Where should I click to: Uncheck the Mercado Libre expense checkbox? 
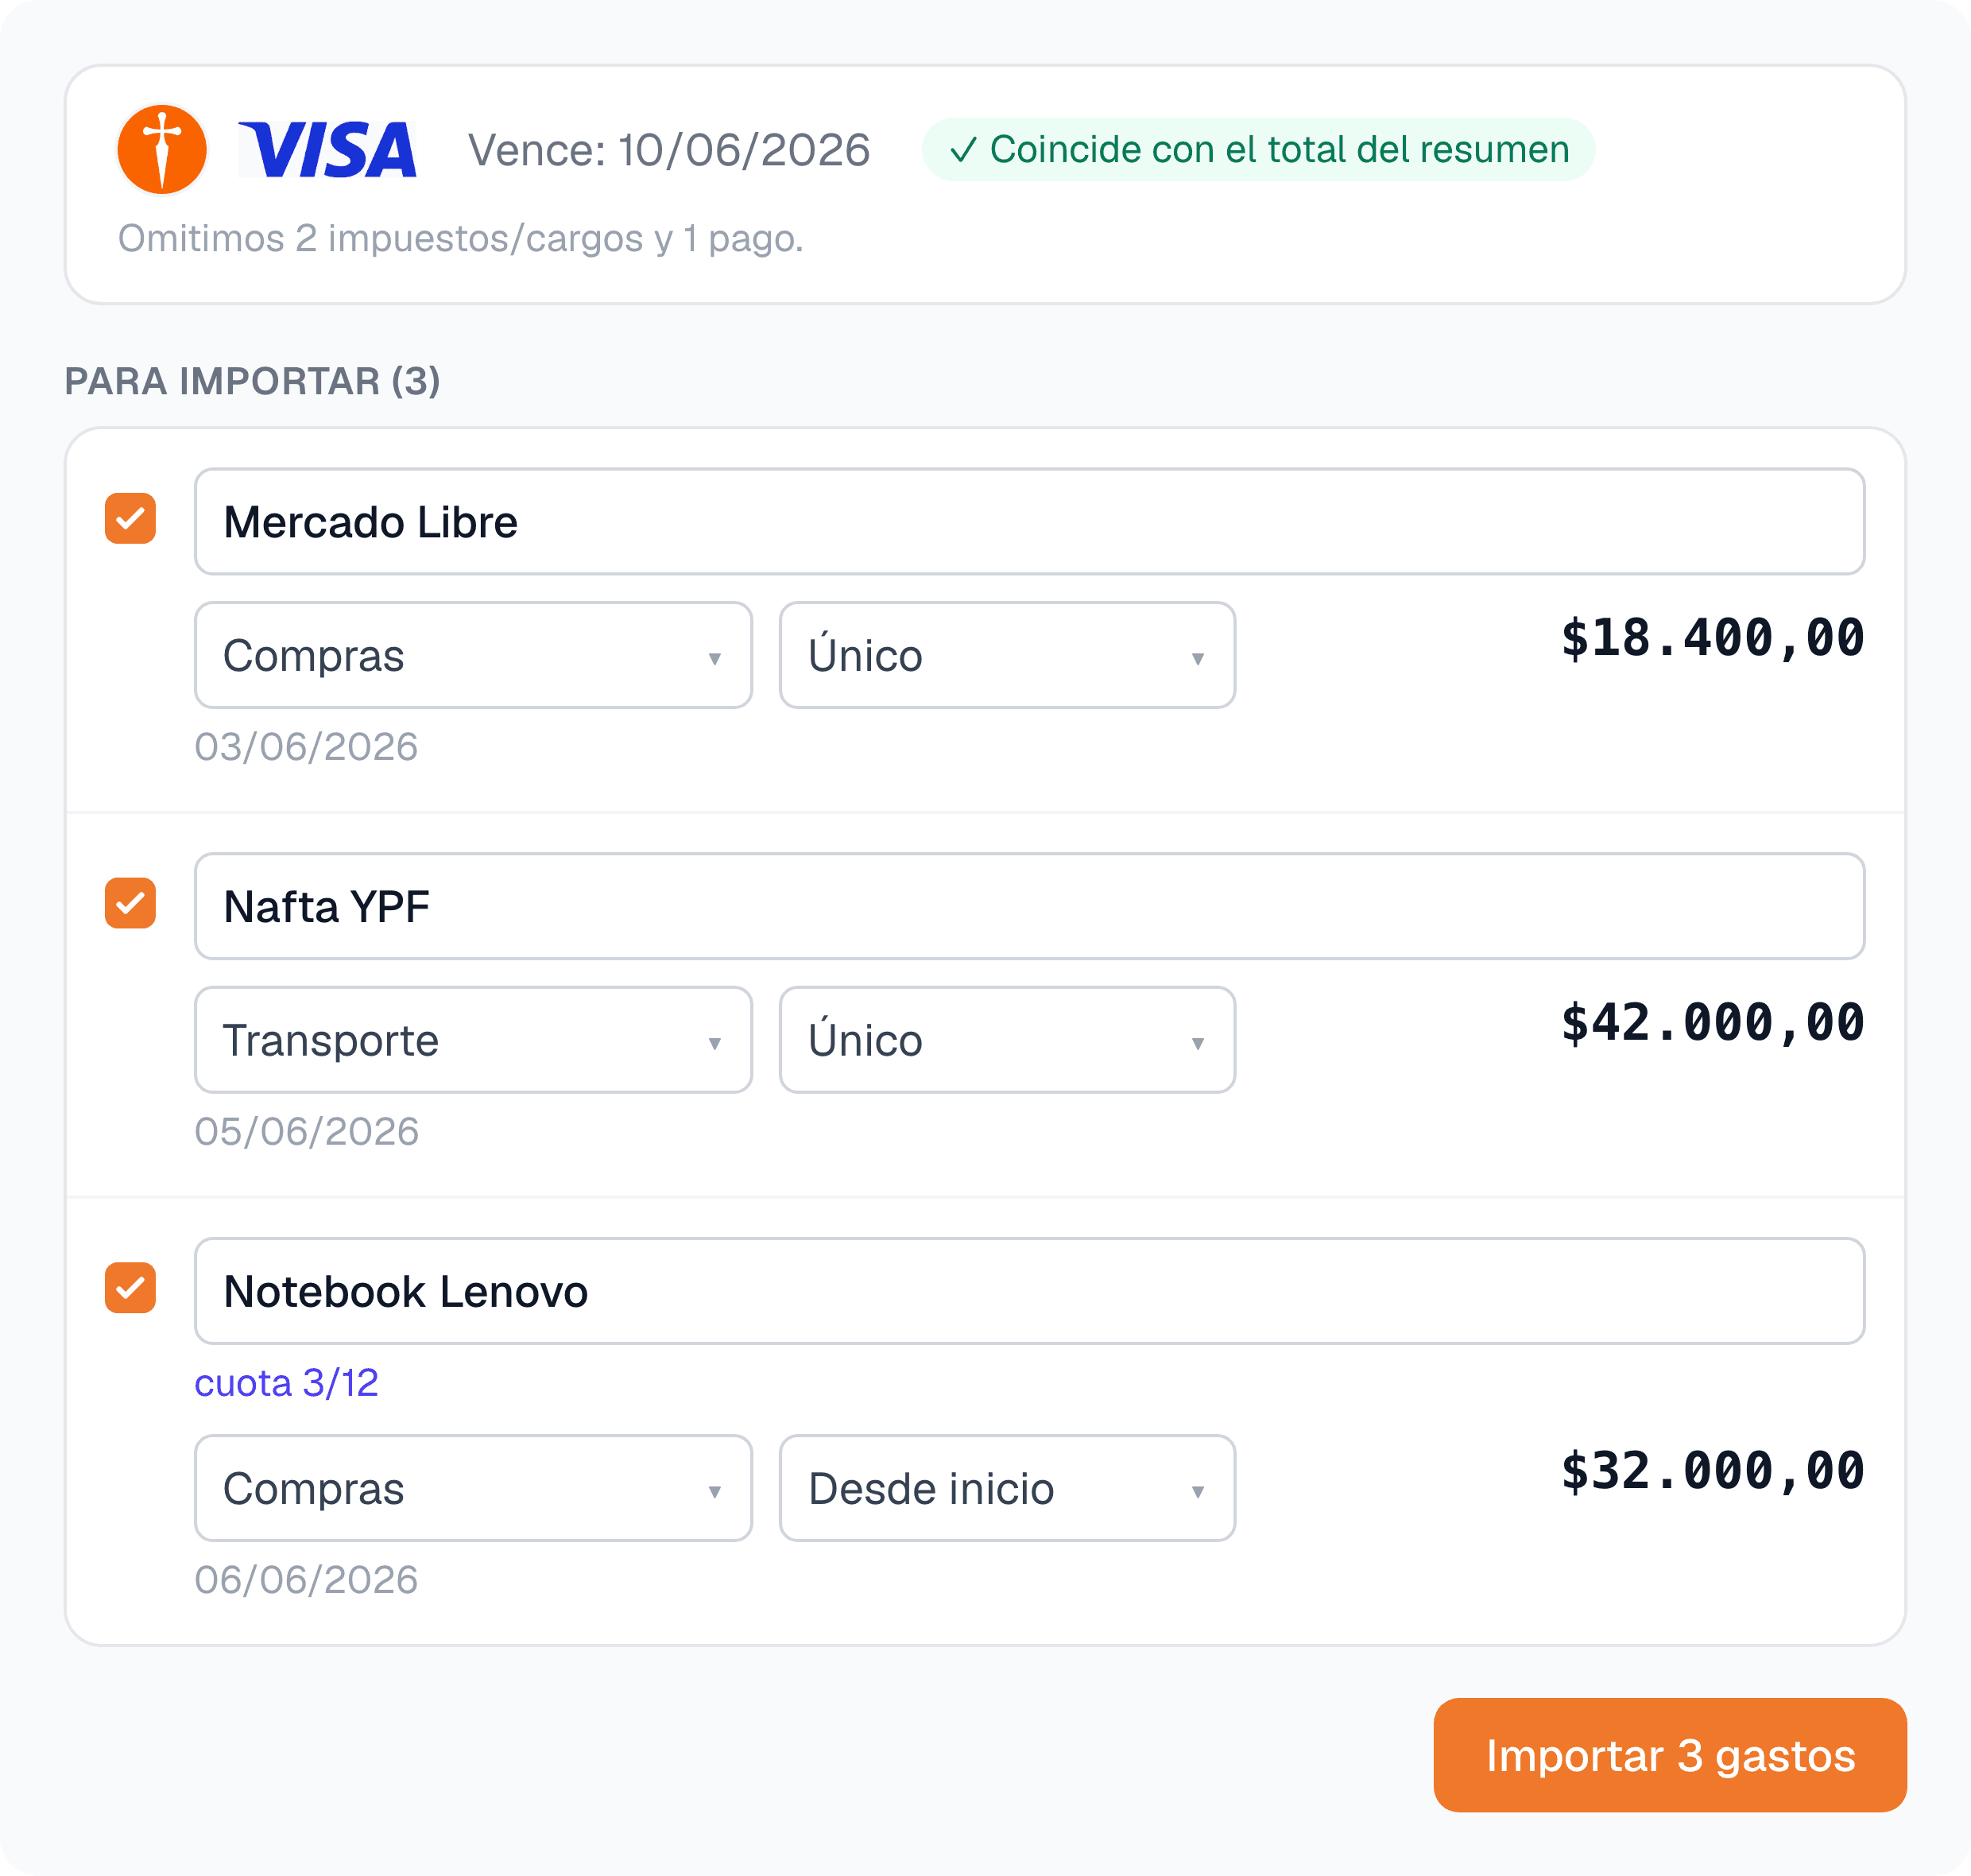[130, 518]
